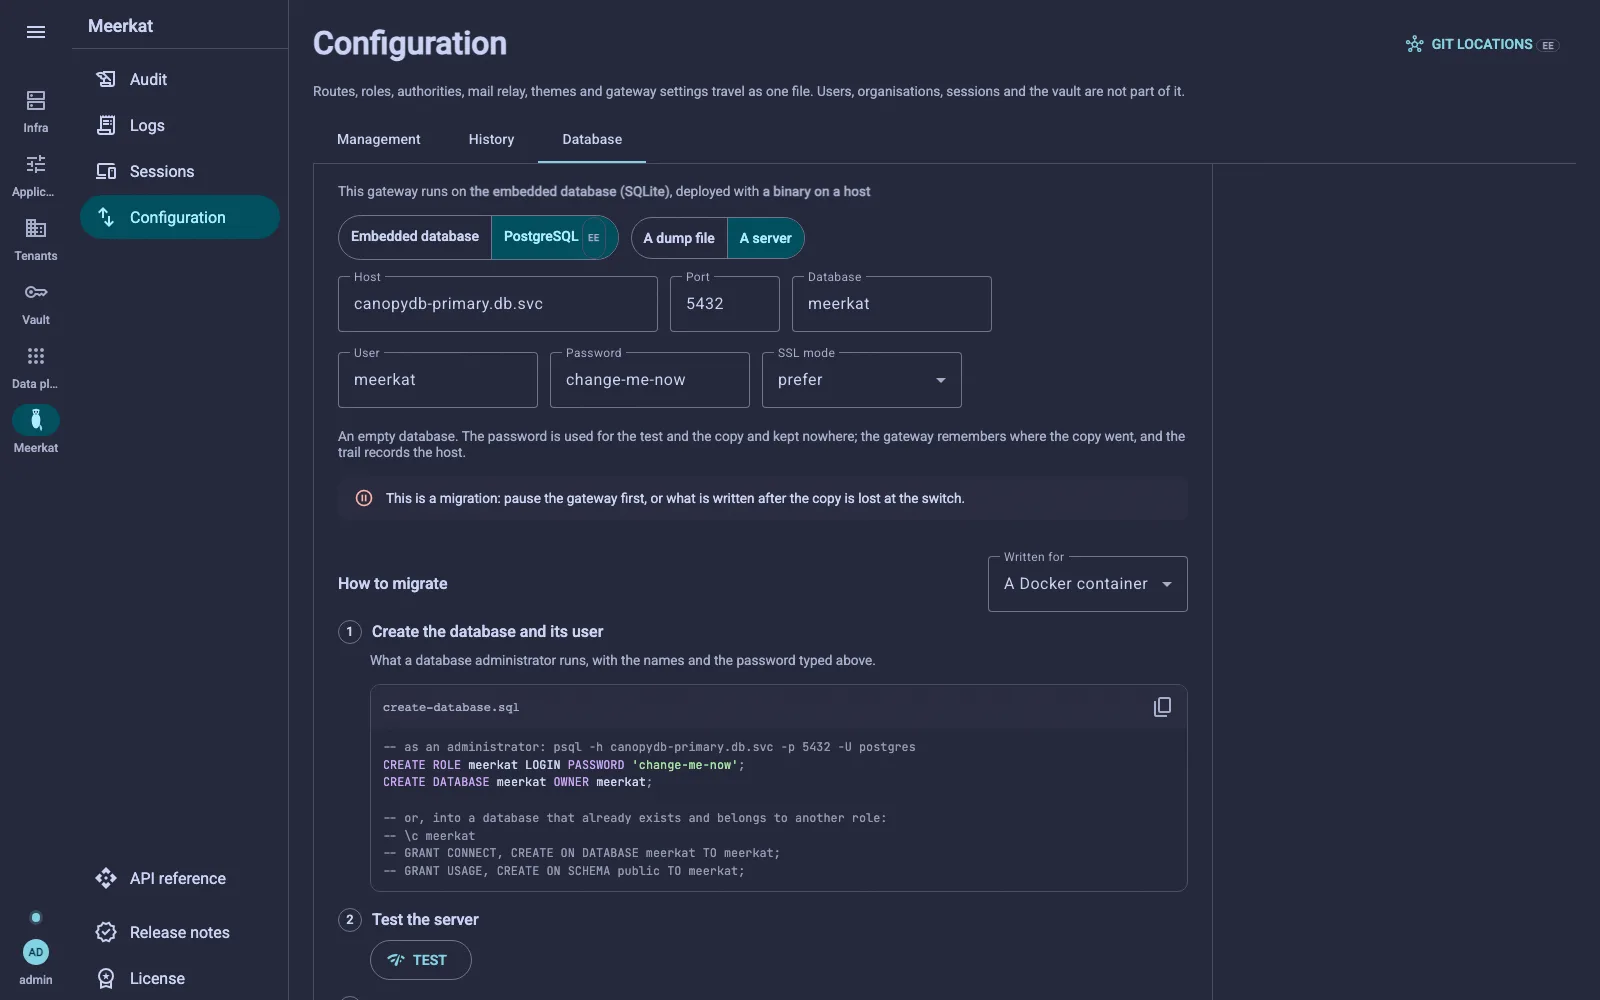1600x1000 pixels.
Task: Click the status dot above admin avatar
Action: point(36,917)
